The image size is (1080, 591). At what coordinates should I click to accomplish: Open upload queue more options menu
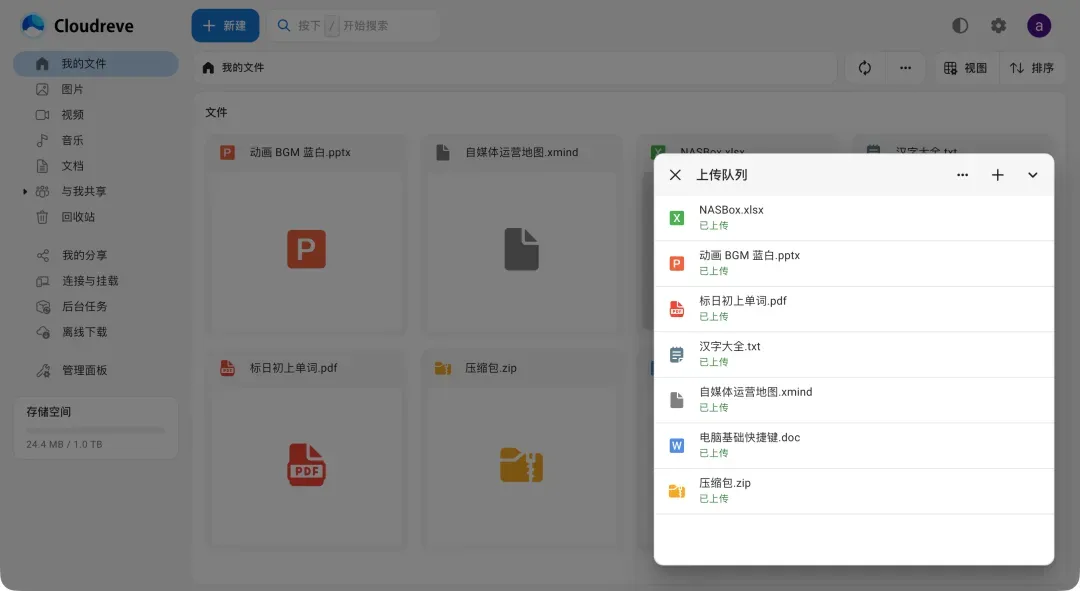tap(962, 175)
